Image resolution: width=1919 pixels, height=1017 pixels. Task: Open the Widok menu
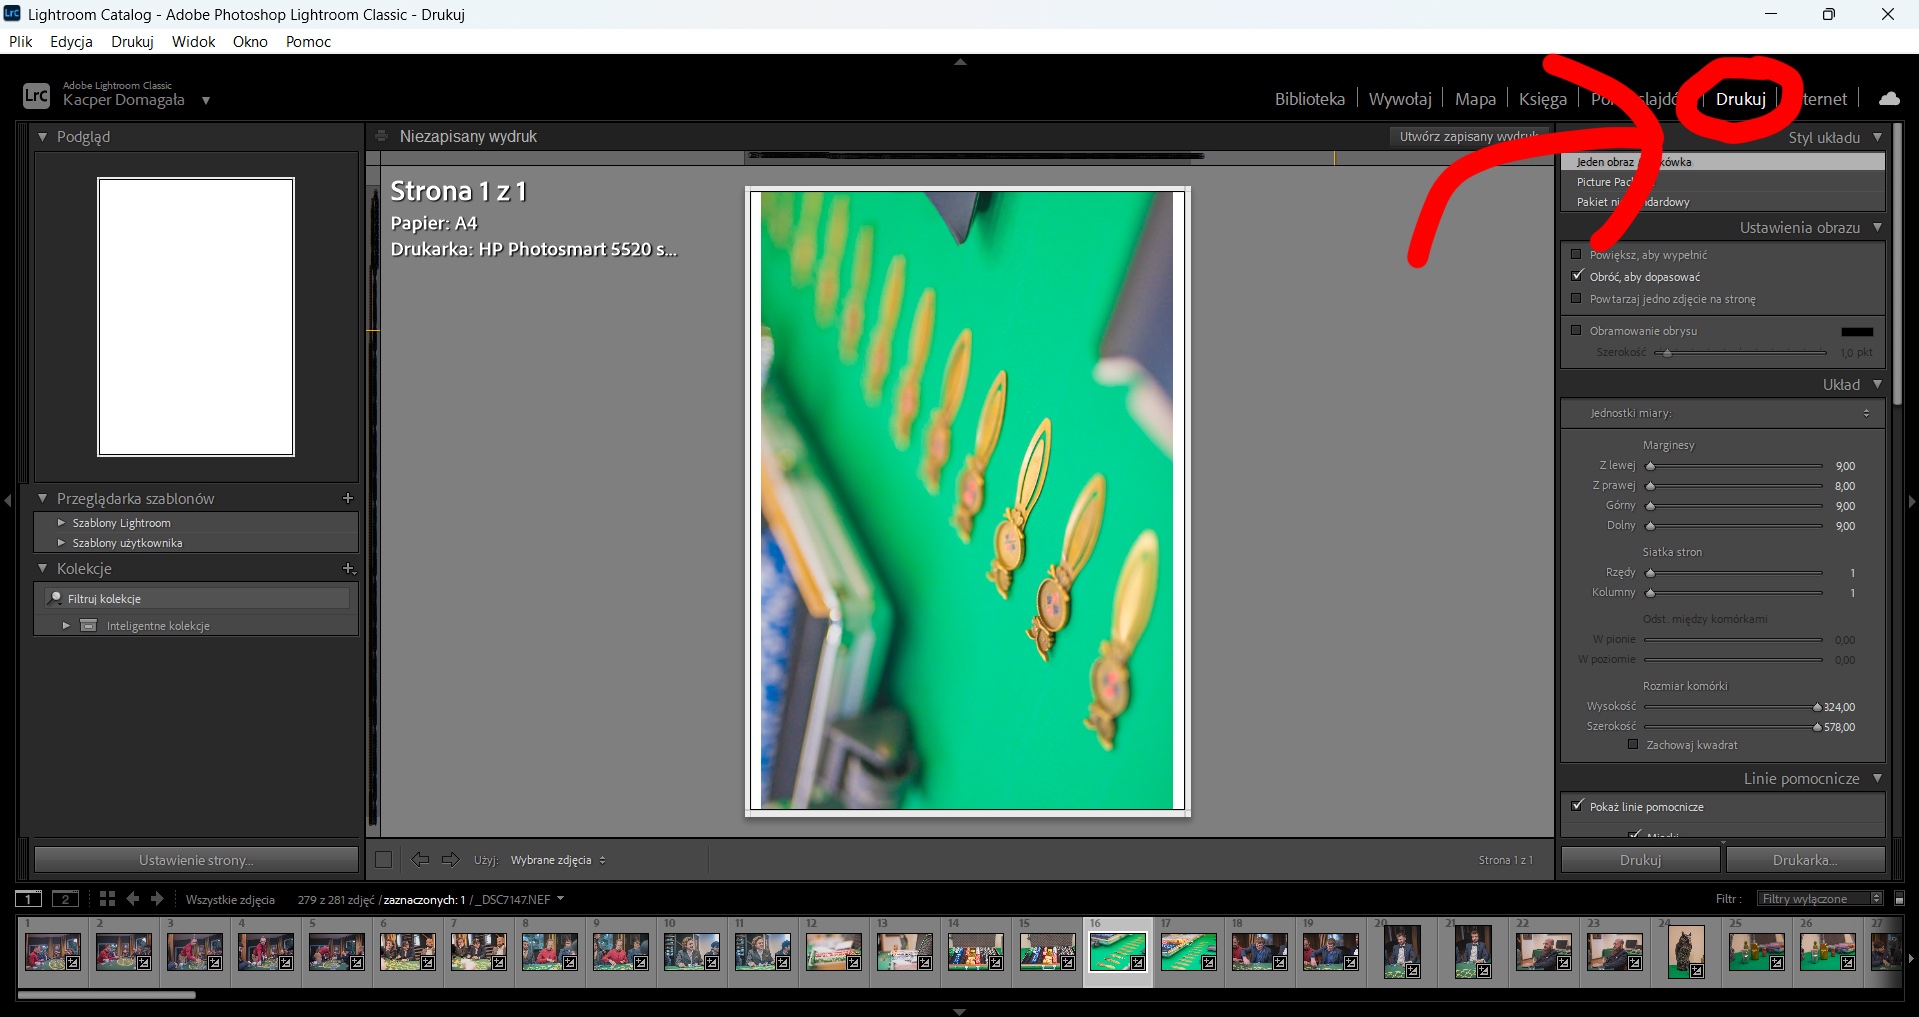(193, 41)
